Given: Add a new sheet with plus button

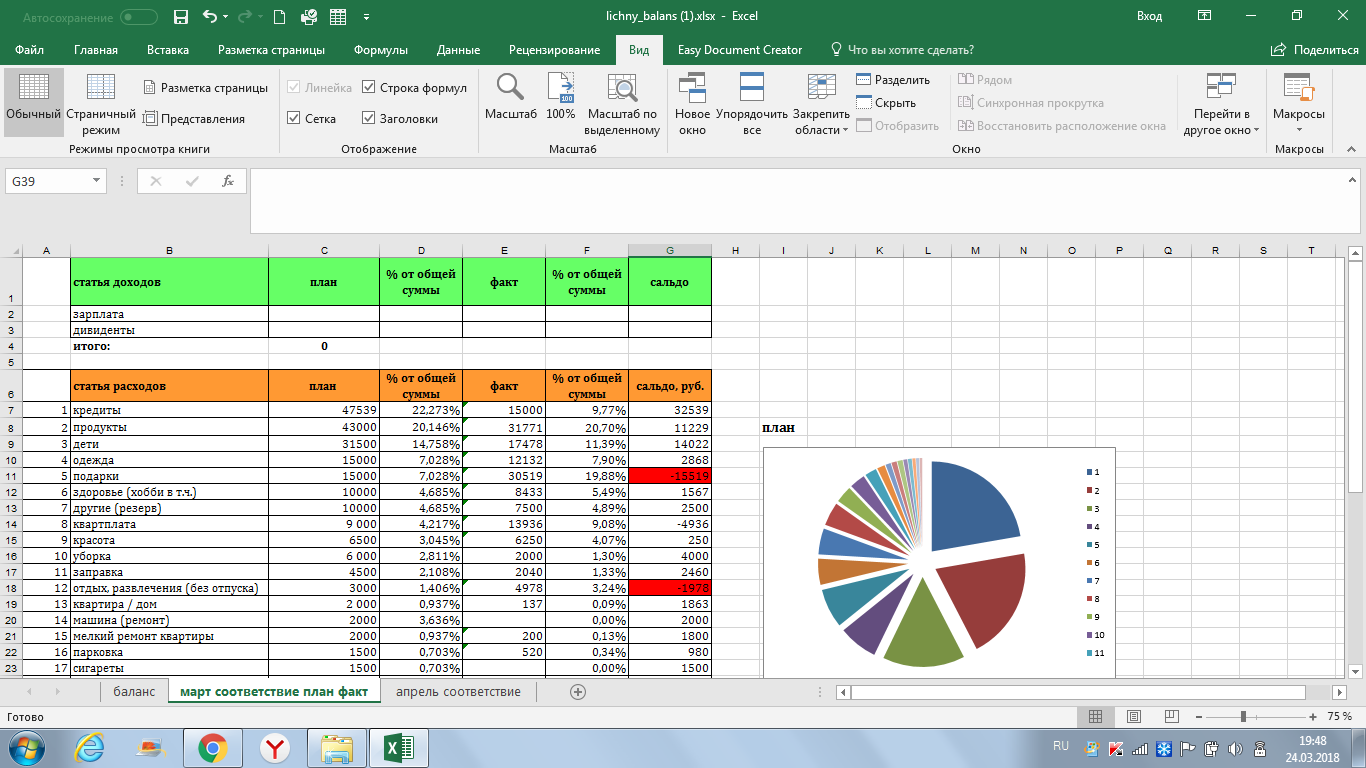Looking at the screenshot, I should click(x=577, y=691).
